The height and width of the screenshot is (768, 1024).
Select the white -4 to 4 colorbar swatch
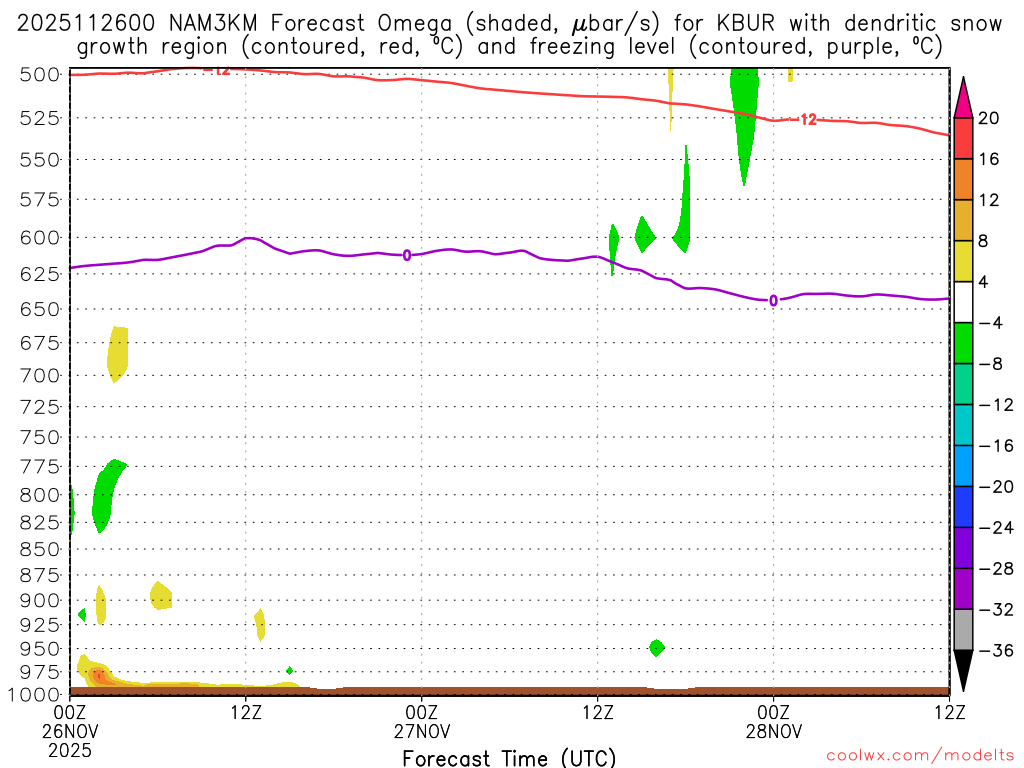[x=963, y=302]
